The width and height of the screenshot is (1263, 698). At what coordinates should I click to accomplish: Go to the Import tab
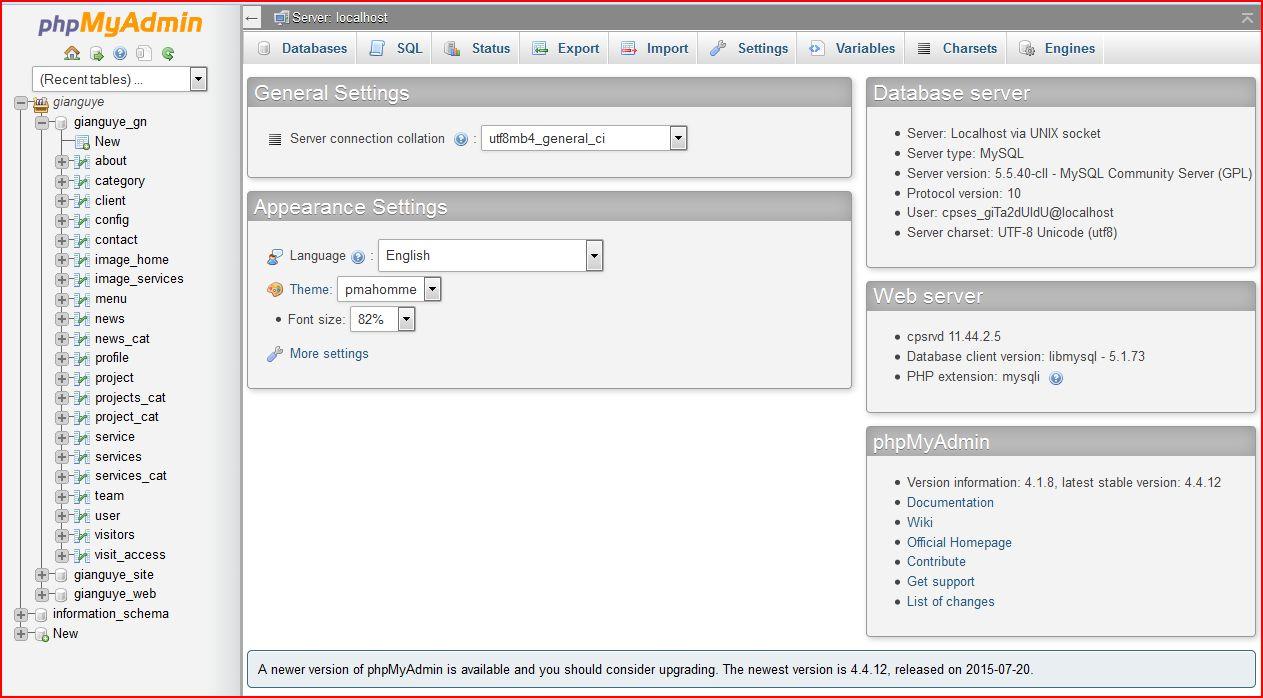pos(654,48)
